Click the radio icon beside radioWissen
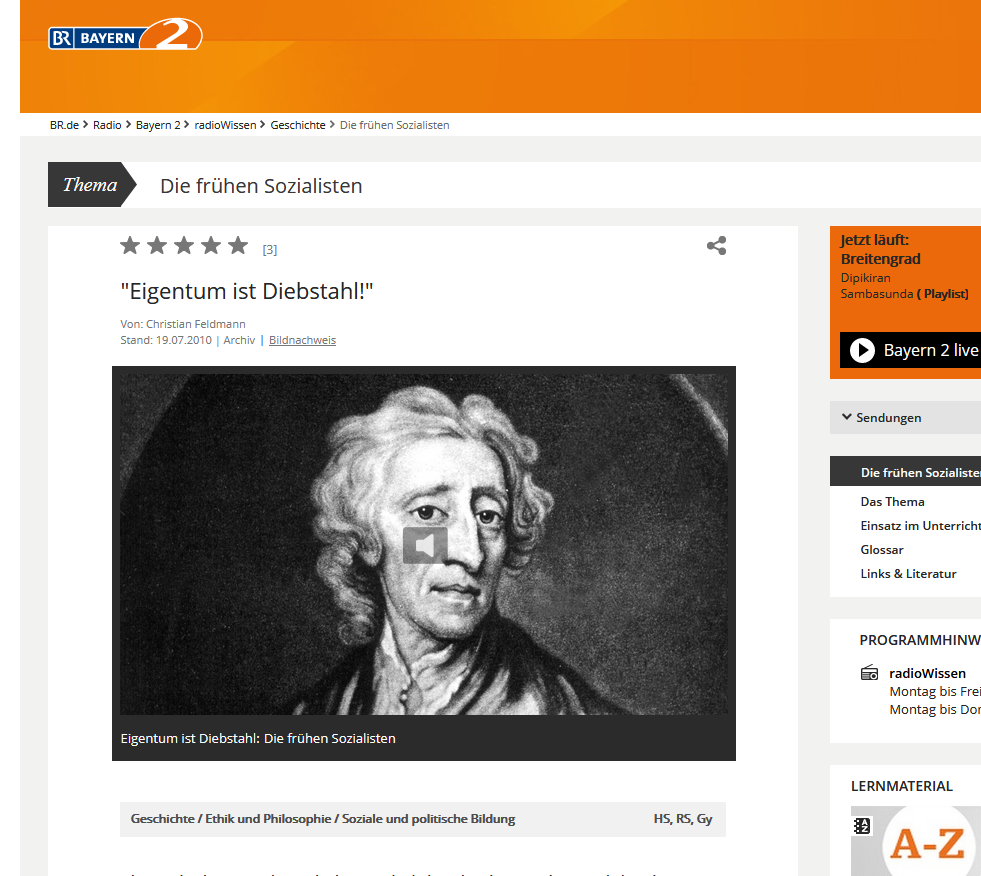 [870, 673]
